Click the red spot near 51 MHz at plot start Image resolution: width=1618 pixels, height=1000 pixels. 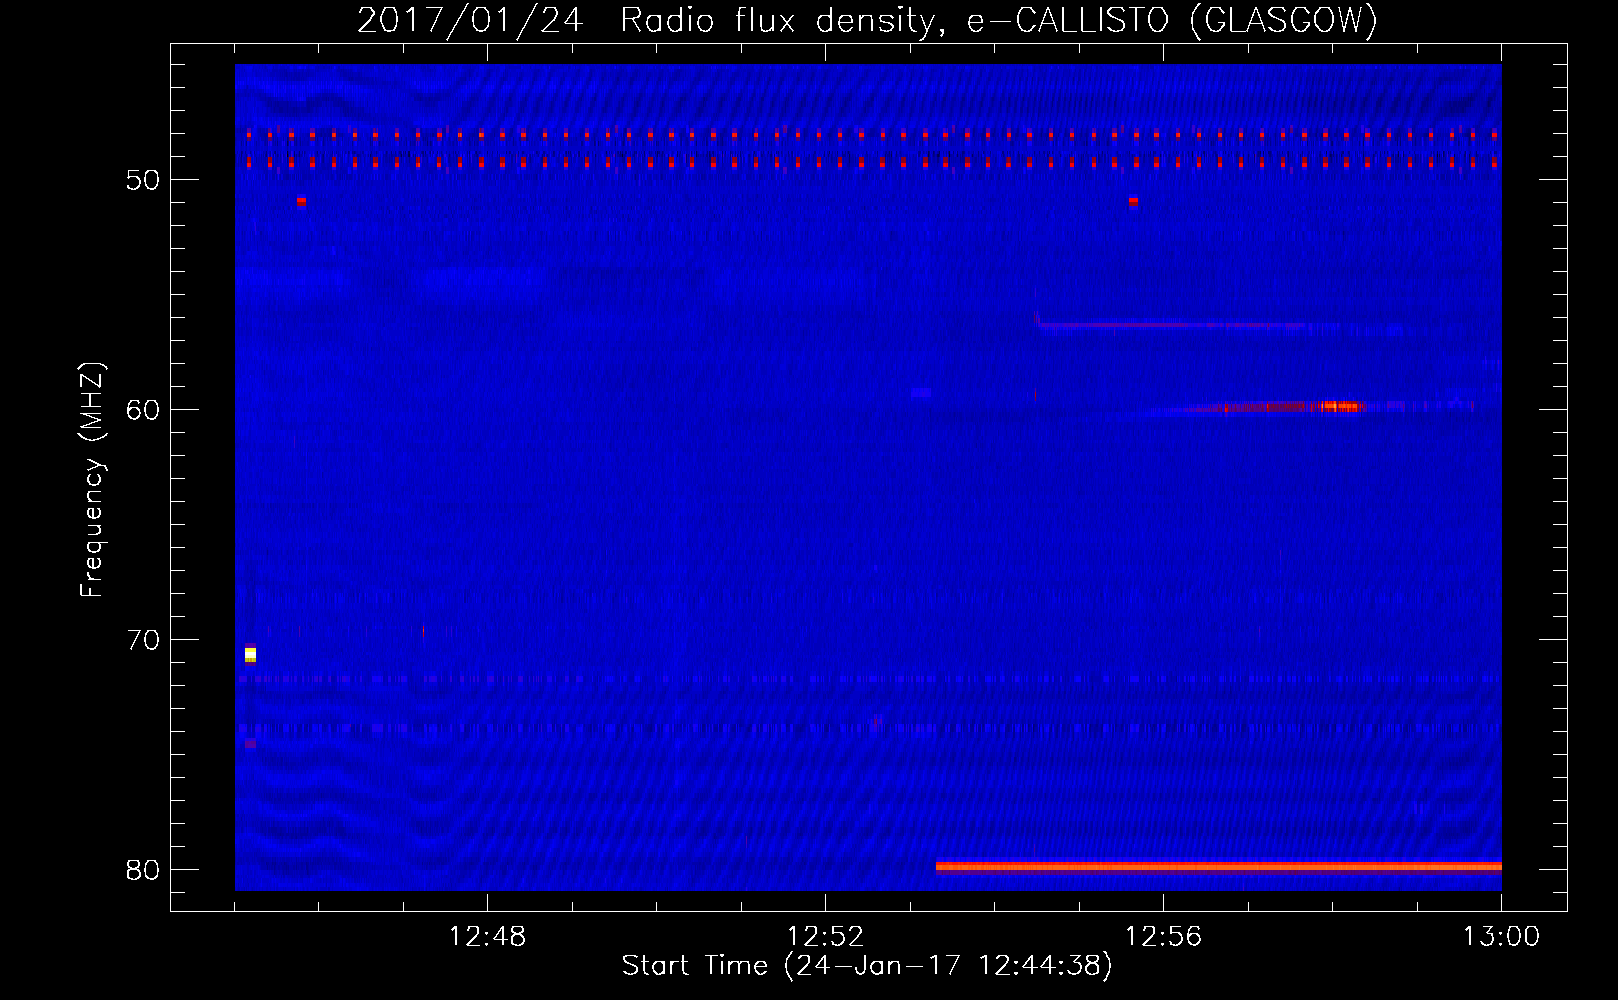pos(301,201)
